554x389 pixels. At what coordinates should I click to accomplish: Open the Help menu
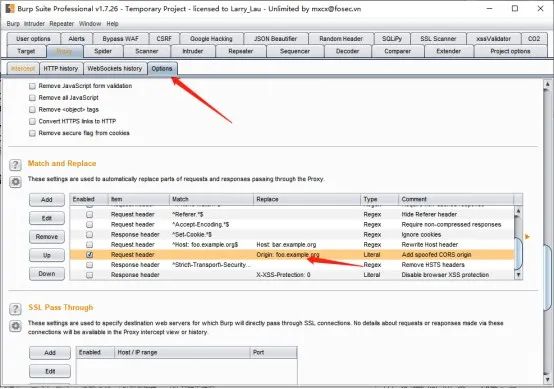[112, 24]
